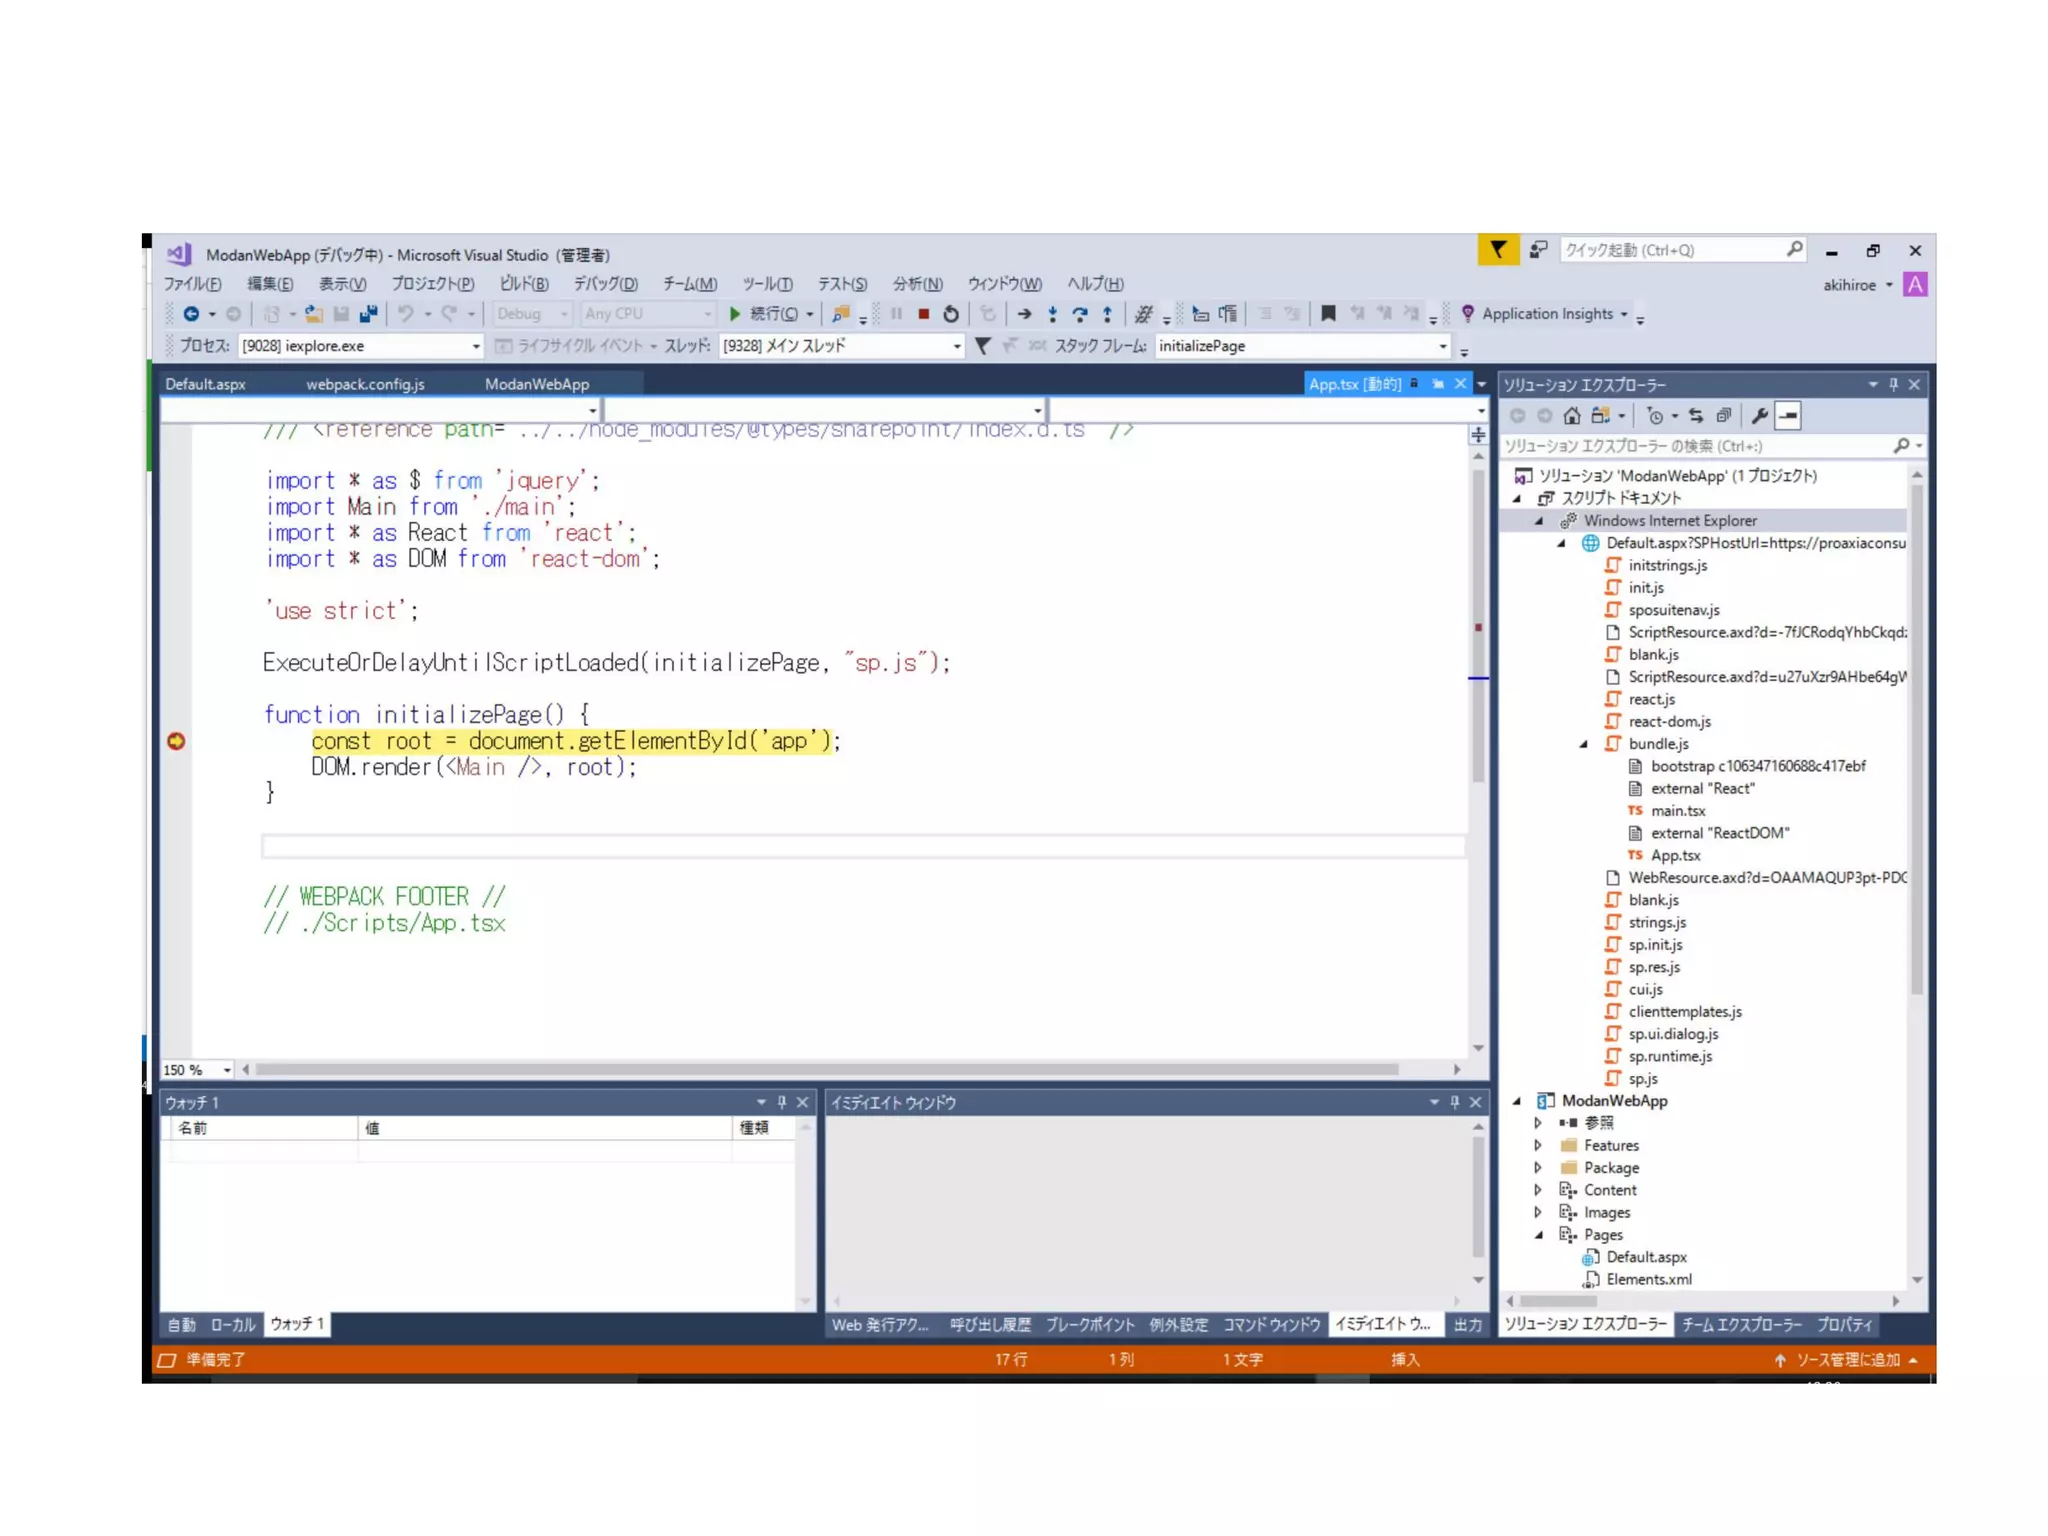This screenshot has width=2048, height=1536.
Task: Click Solution Explorer Home icon
Action: click(x=1572, y=416)
